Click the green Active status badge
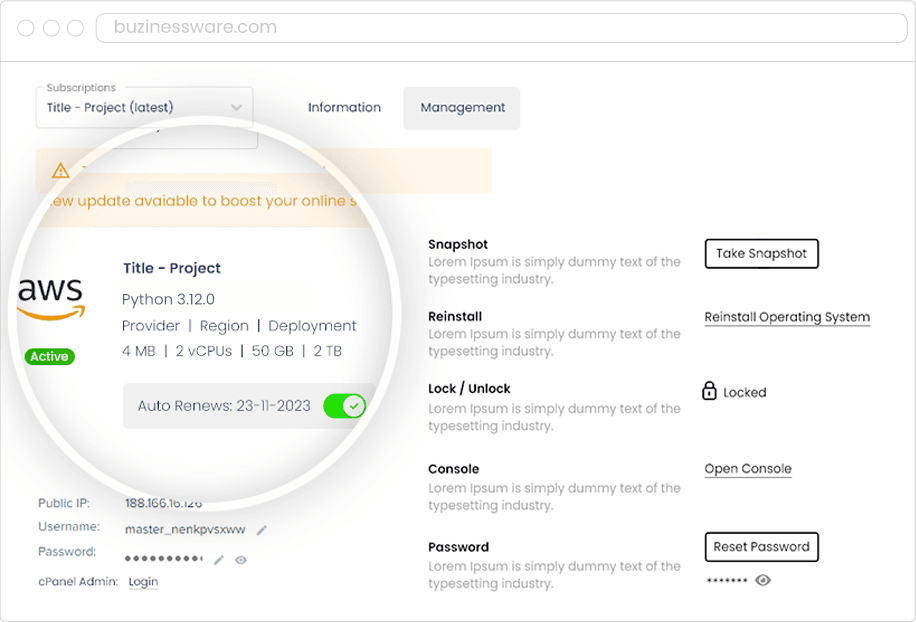This screenshot has height=622, width=916. (x=49, y=356)
